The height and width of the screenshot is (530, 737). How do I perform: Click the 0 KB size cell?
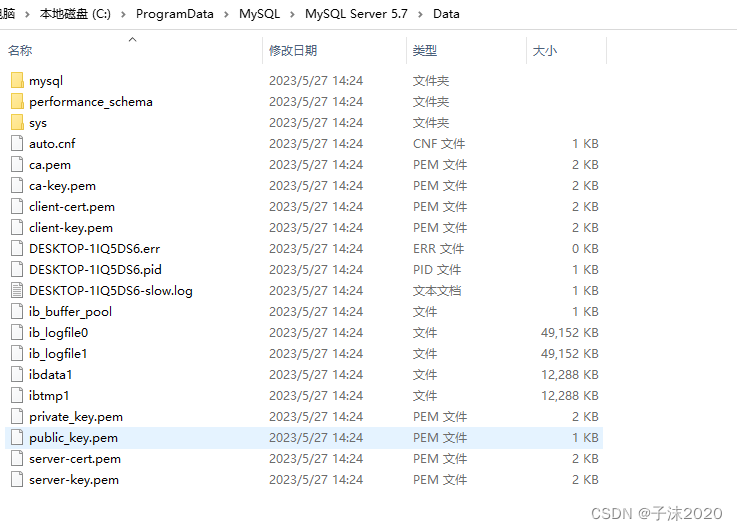pyautogui.click(x=585, y=249)
